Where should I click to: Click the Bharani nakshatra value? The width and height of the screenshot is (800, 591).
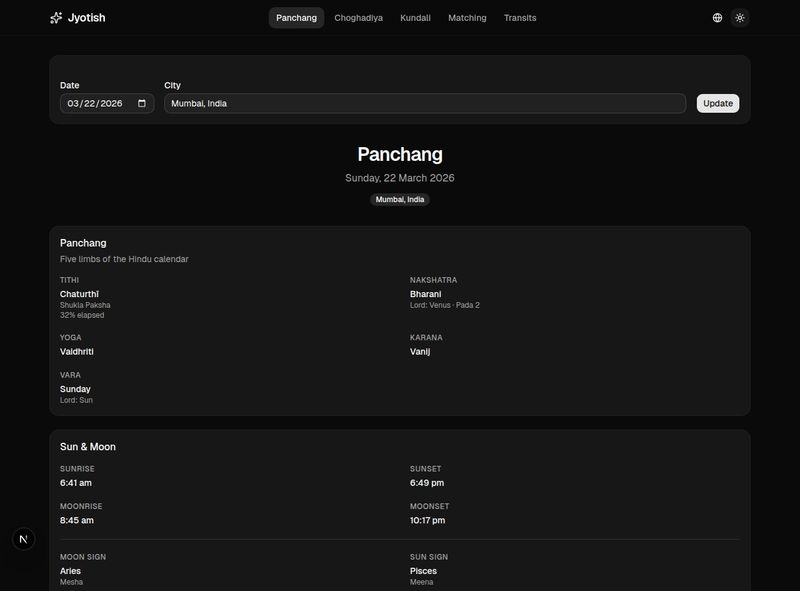click(425, 294)
